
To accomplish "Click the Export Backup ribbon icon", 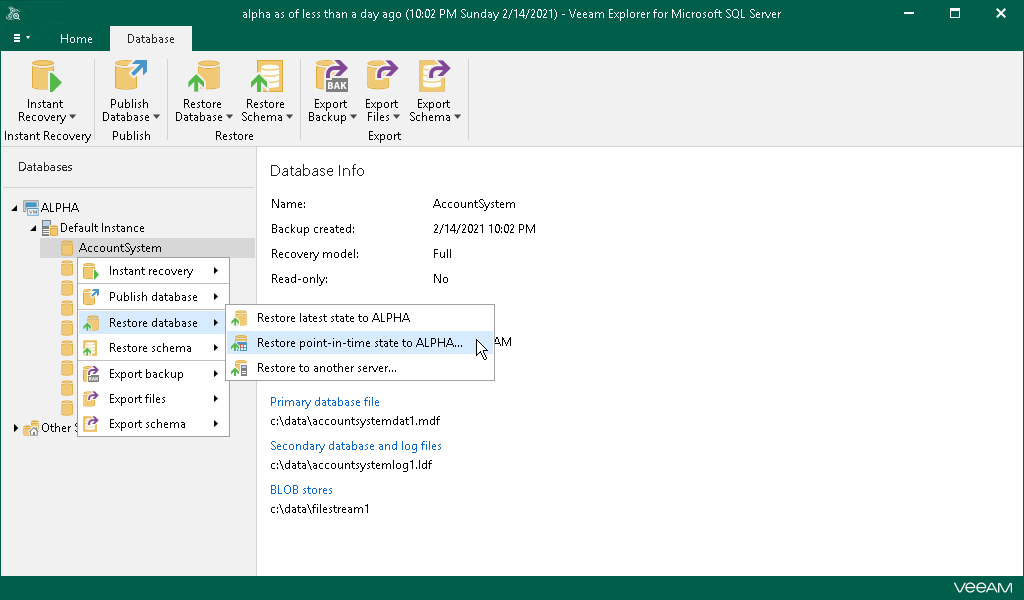I will coord(330,78).
